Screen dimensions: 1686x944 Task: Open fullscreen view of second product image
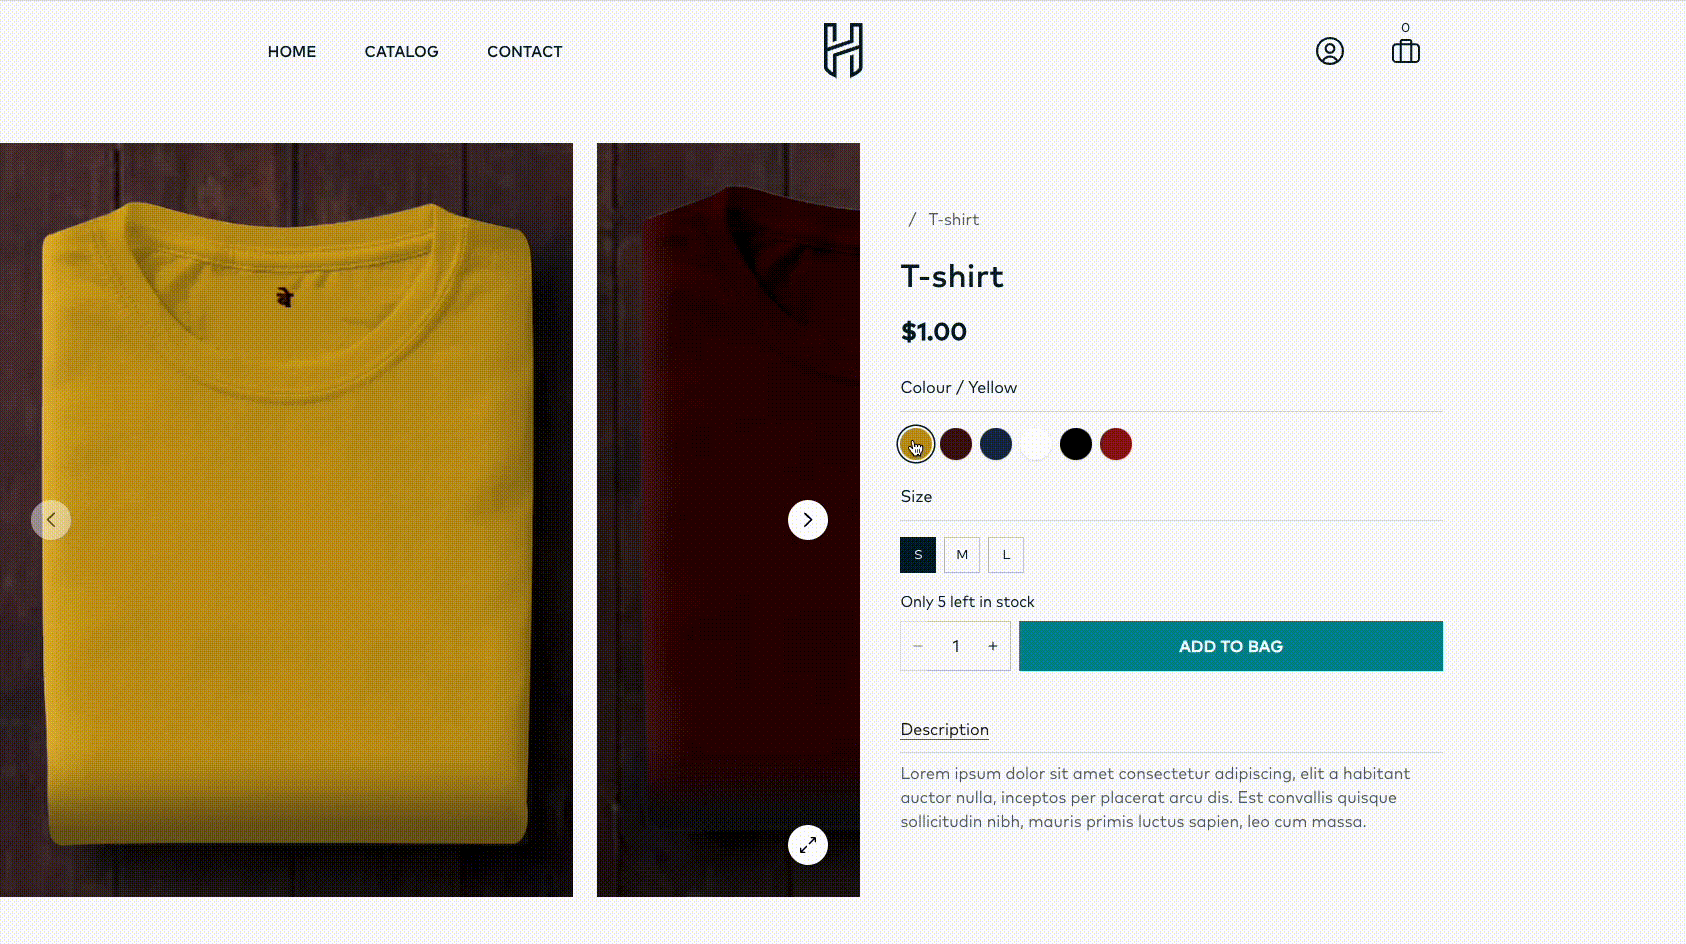[x=807, y=845]
